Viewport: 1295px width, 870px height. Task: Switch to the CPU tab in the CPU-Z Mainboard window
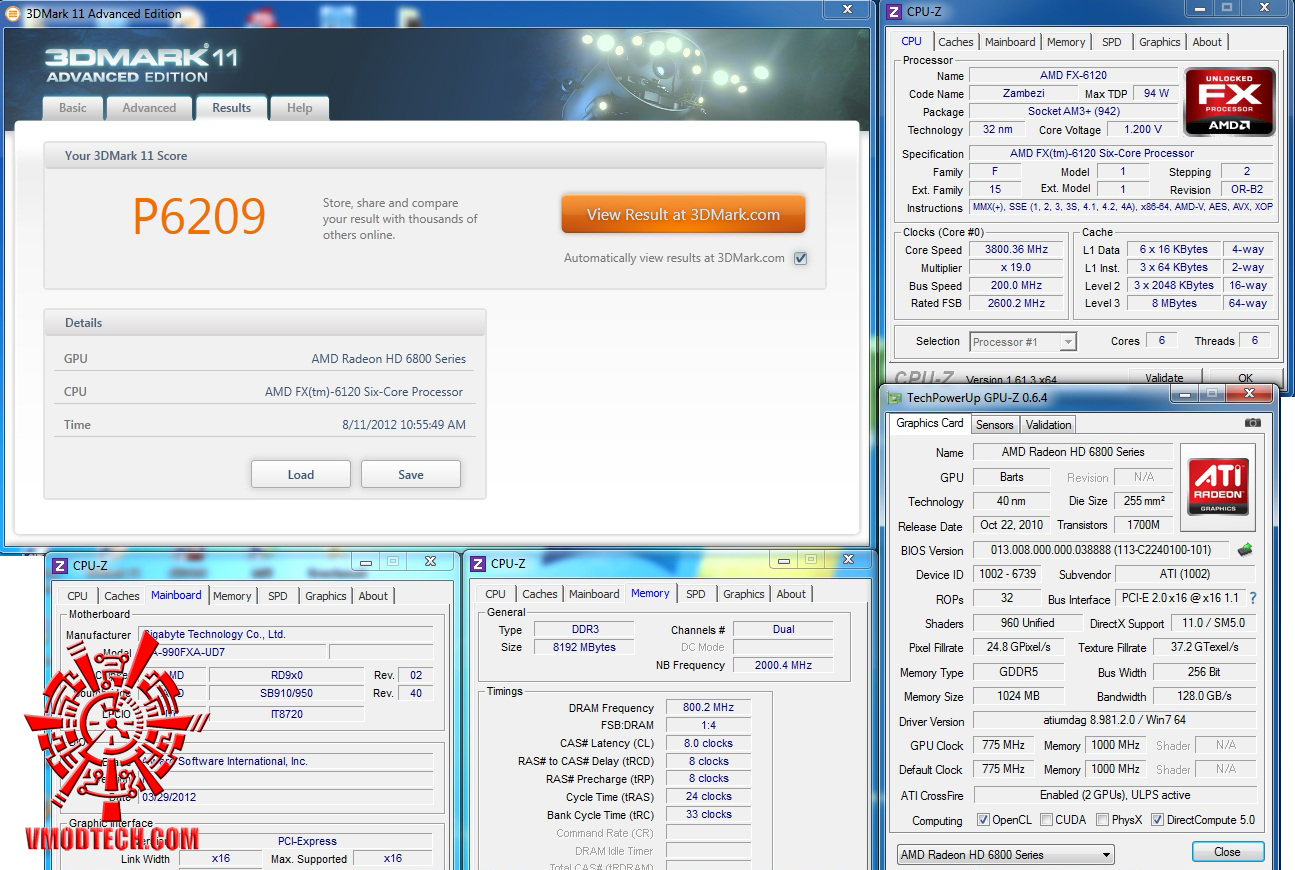(77, 596)
